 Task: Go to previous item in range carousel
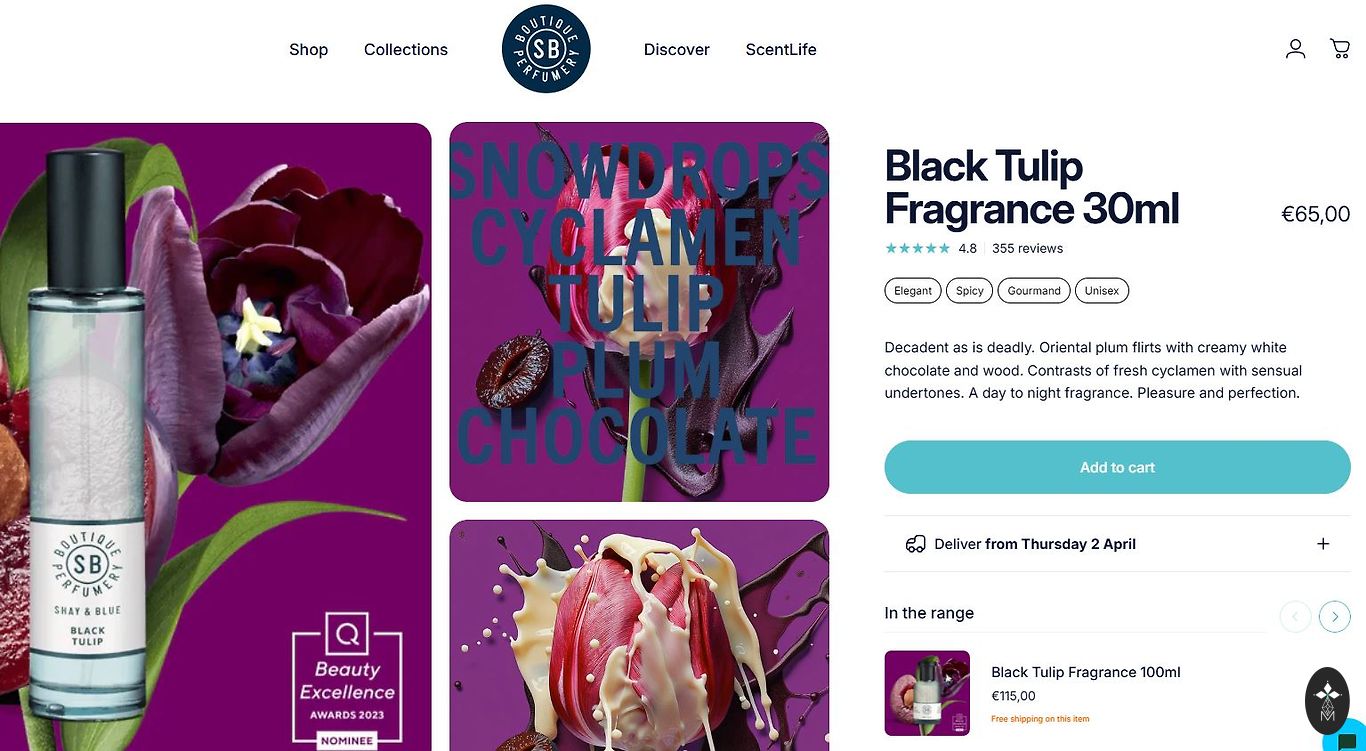click(1295, 616)
